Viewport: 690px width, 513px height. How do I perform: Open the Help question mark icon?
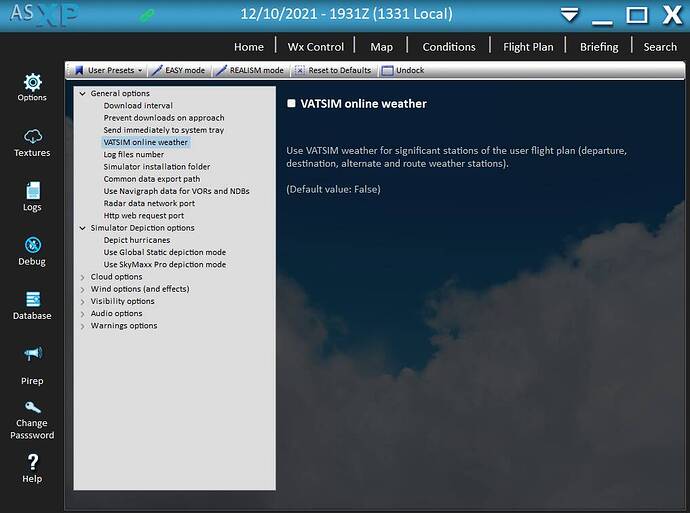(x=32, y=462)
